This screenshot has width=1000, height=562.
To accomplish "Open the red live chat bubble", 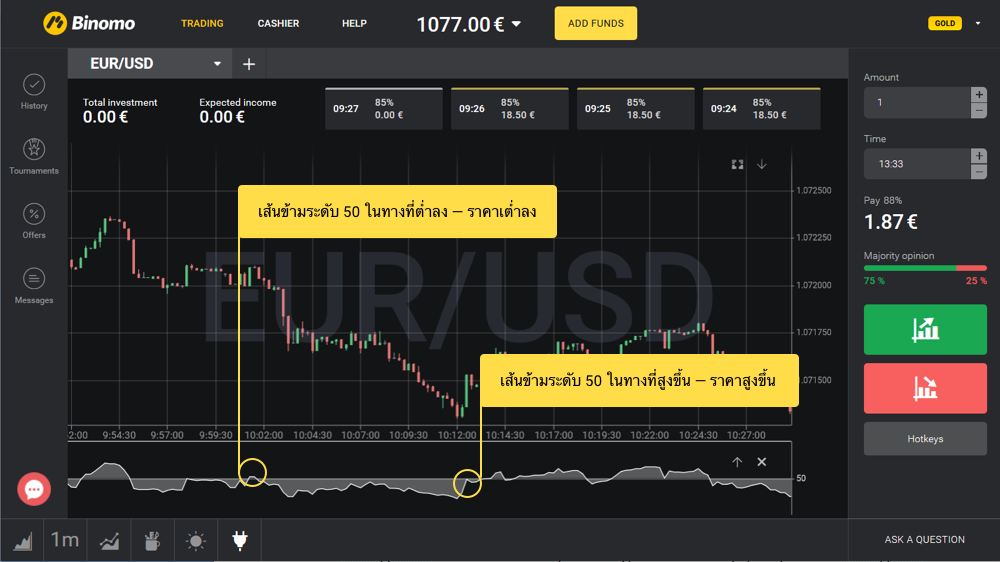I will pos(34,489).
